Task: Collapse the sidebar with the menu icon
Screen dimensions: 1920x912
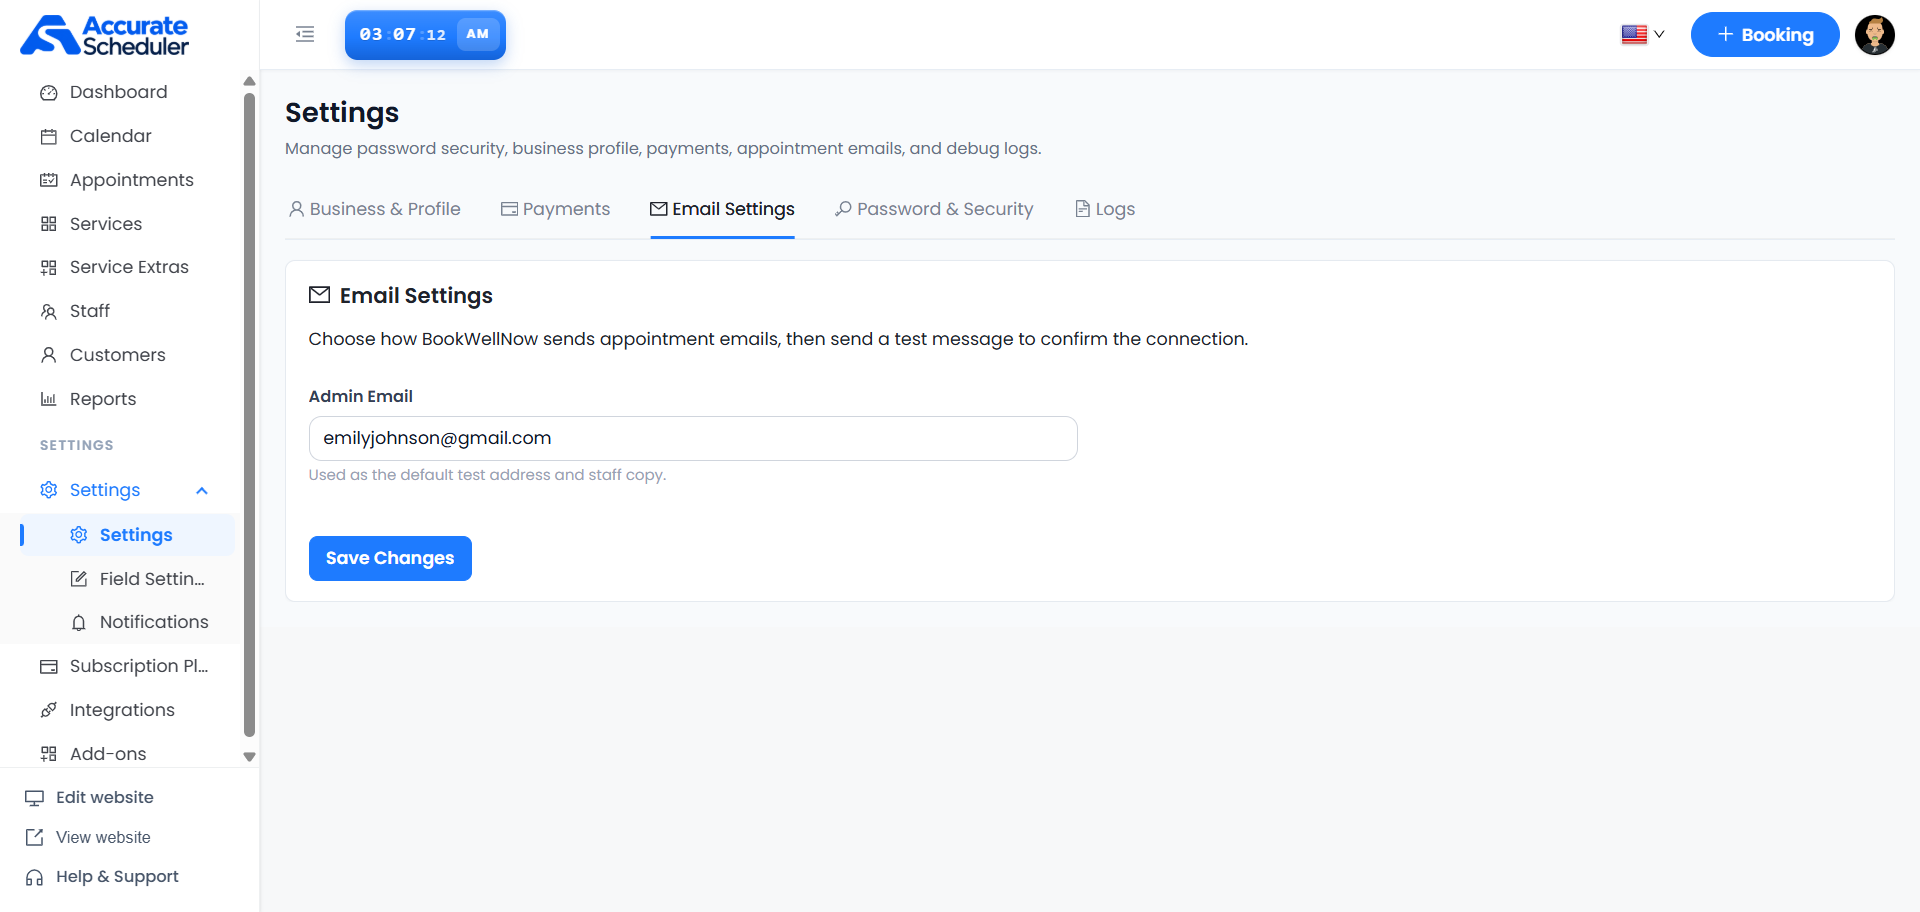Action: click(305, 34)
